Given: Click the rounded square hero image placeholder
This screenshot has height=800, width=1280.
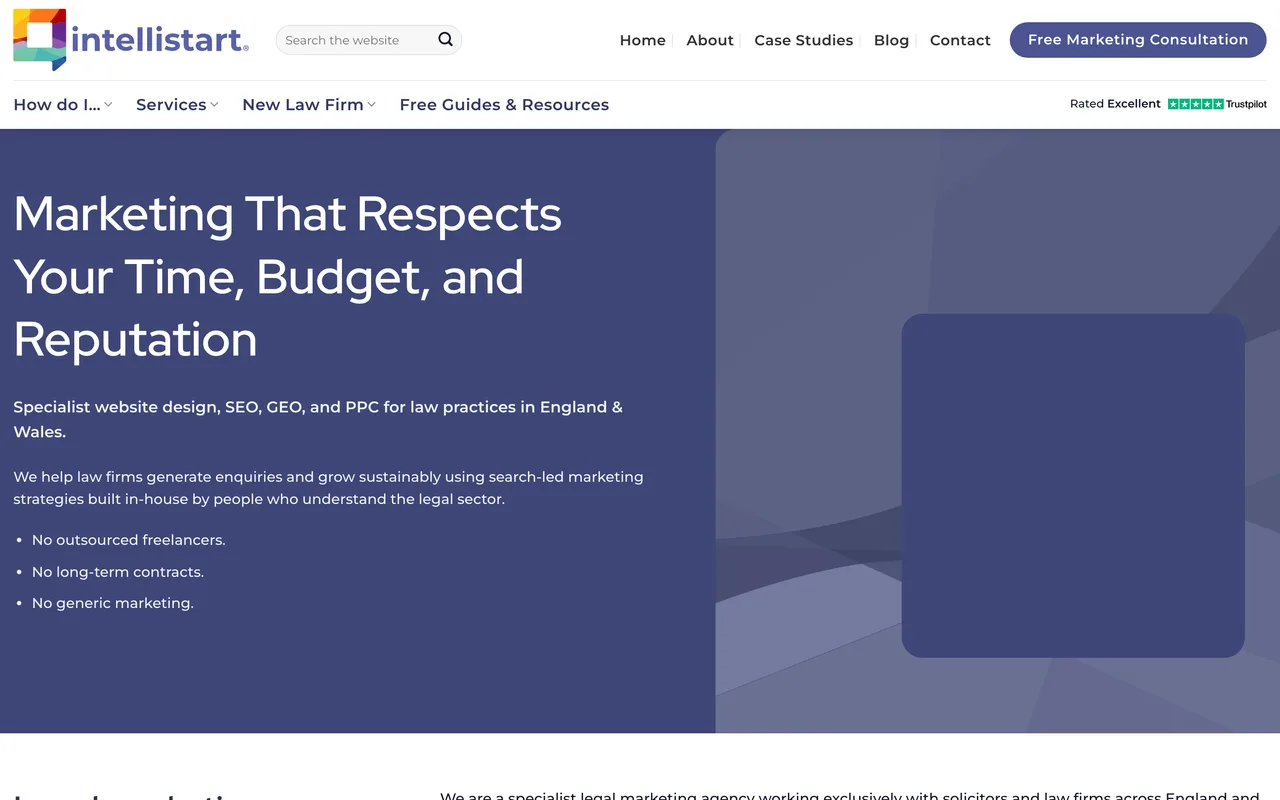Looking at the screenshot, I should coord(1073,486).
